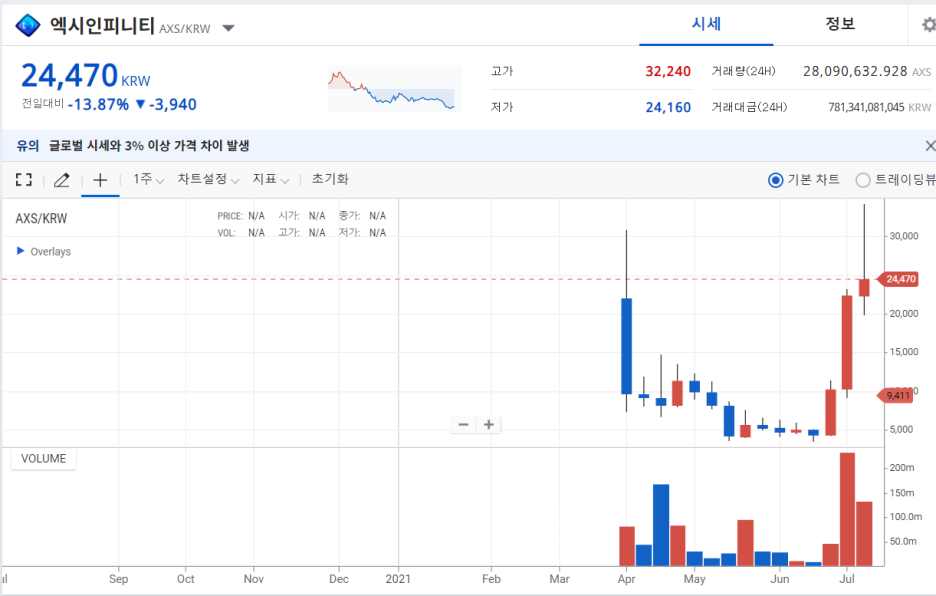The height and width of the screenshot is (596, 936).
Task: Select the pencil drawing tool
Action: point(61,180)
